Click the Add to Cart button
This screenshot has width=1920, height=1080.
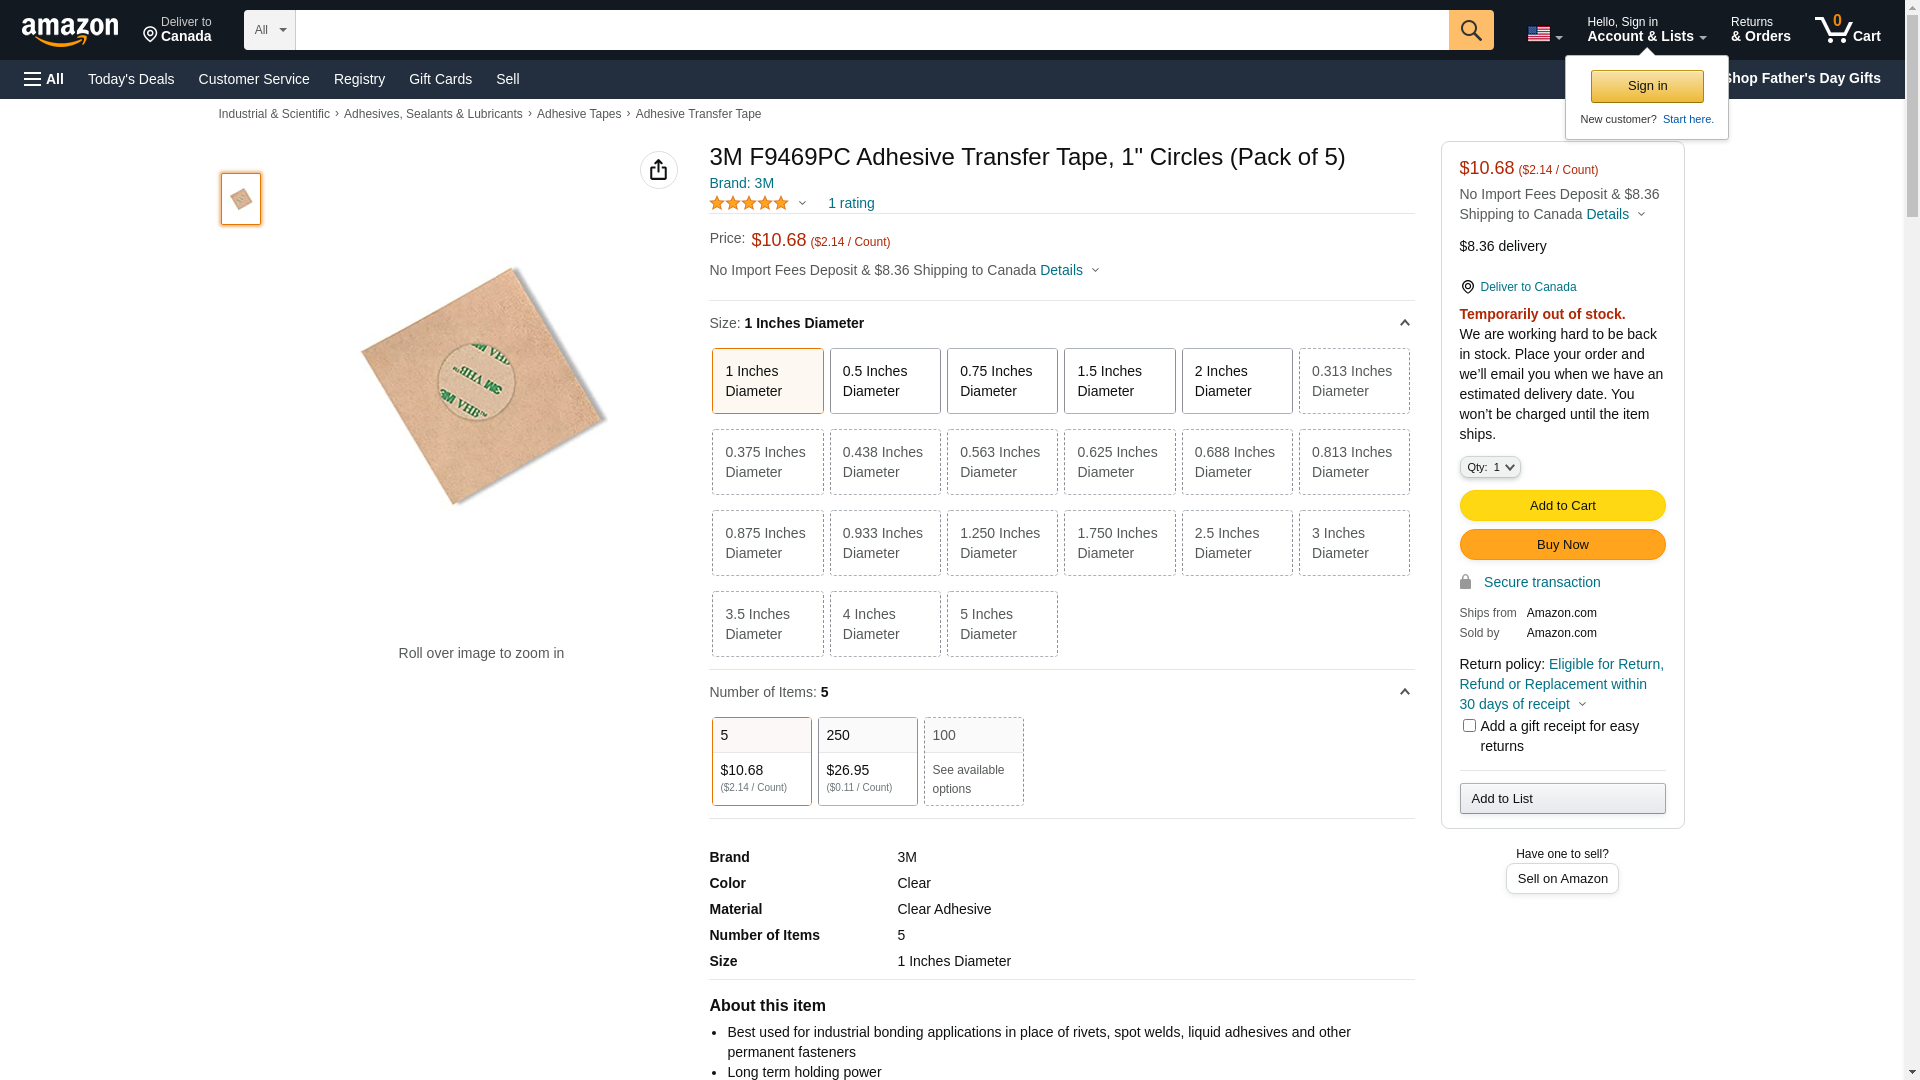(1561, 505)
